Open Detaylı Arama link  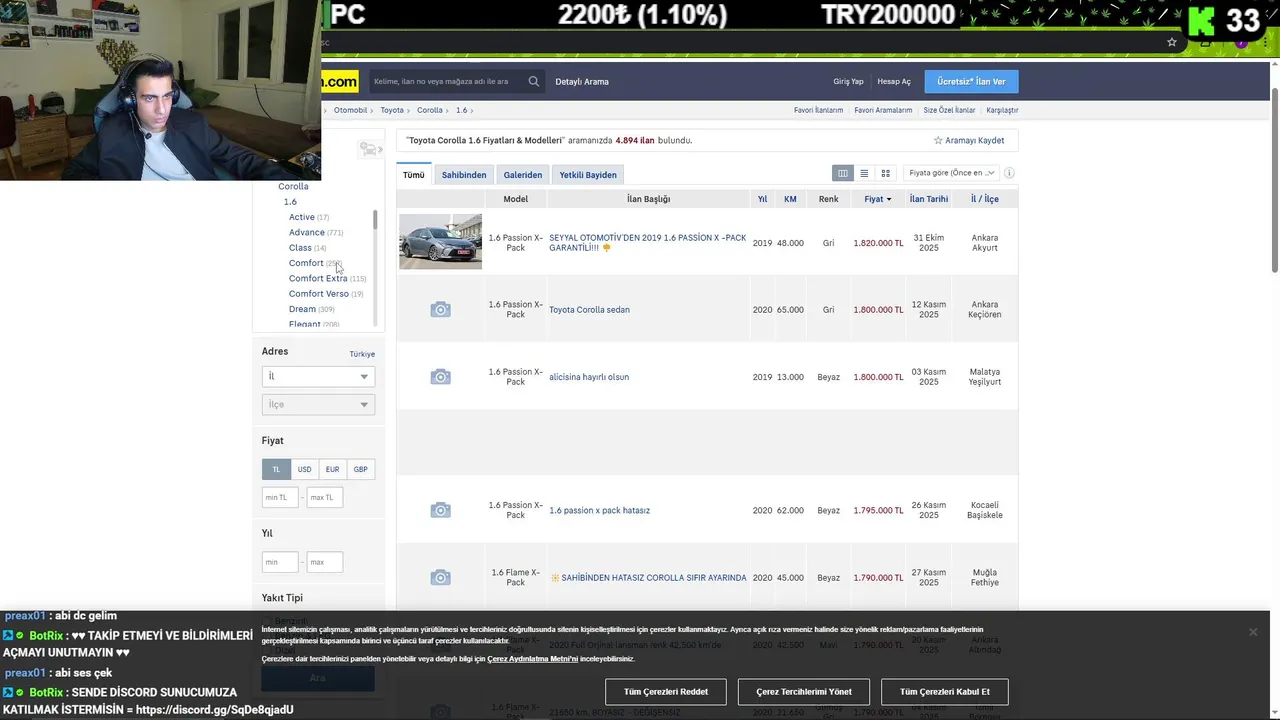click(582, 82)
